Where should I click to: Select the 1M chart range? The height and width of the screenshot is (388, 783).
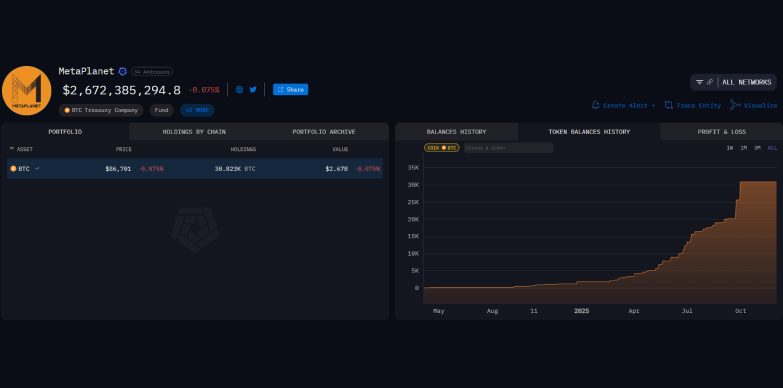click(744, 148)
